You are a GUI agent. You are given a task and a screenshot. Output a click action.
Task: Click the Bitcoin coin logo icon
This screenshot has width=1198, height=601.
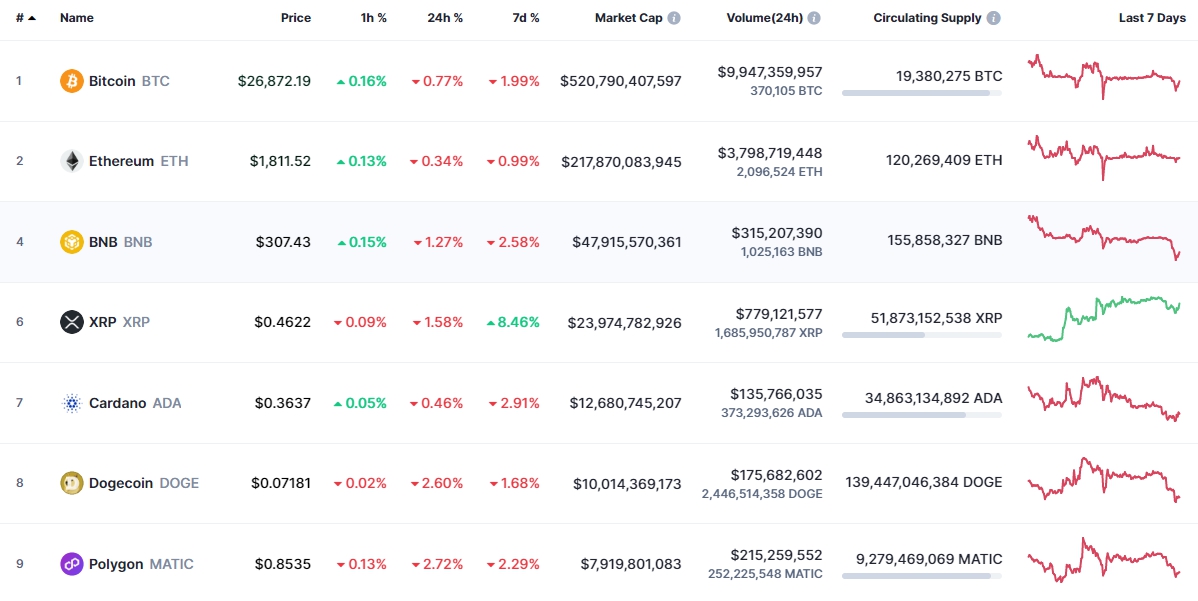click(x=72, y=81)
